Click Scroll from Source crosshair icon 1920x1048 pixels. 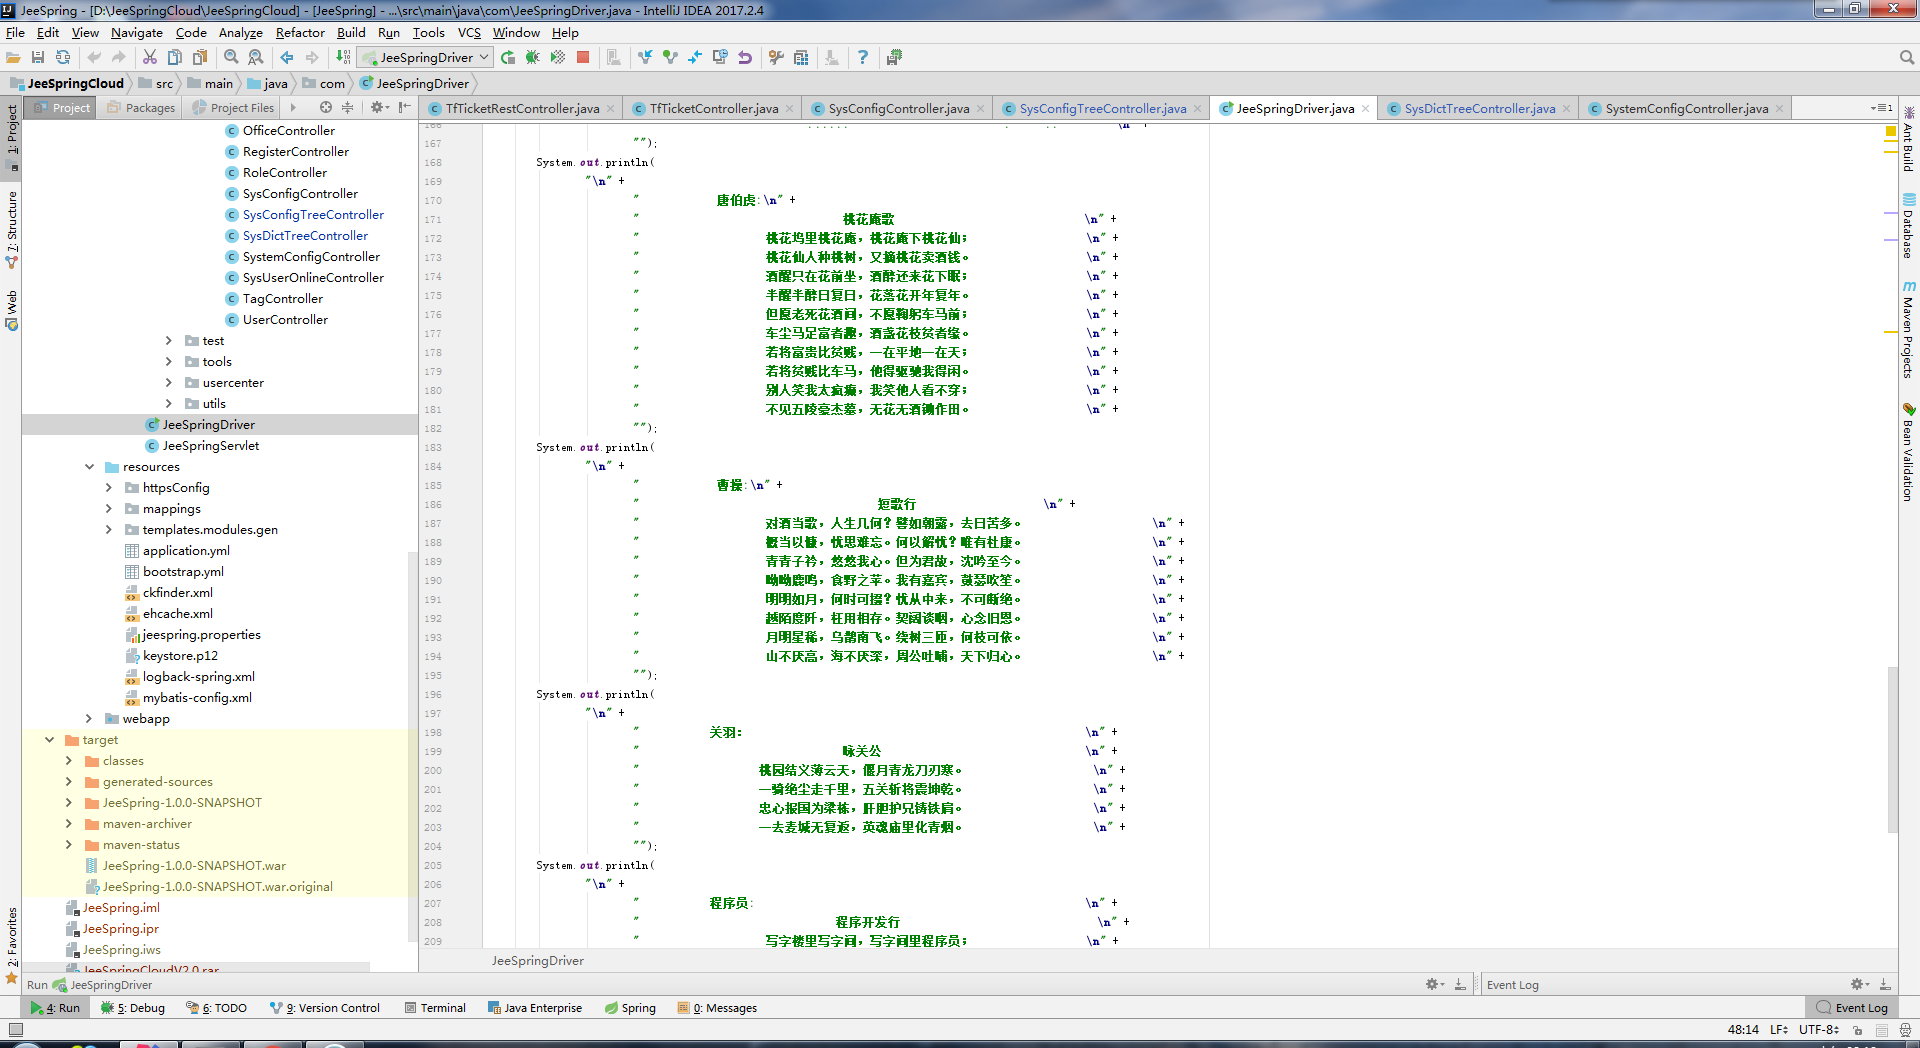(326, 108)
